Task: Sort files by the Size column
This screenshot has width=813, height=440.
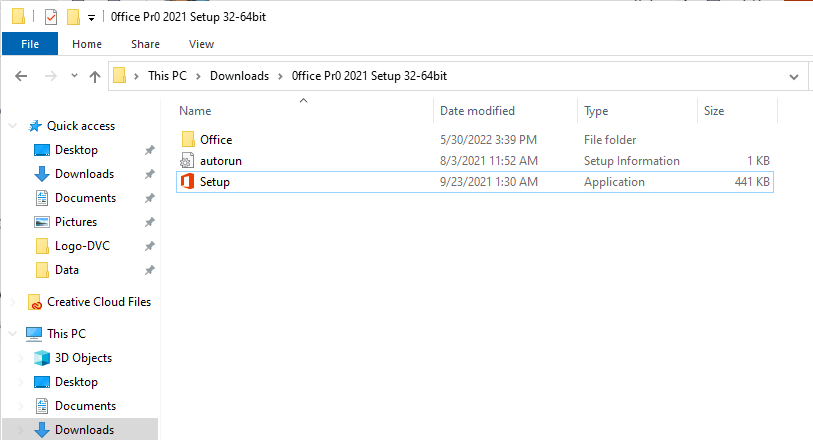Action: [714, 111]
